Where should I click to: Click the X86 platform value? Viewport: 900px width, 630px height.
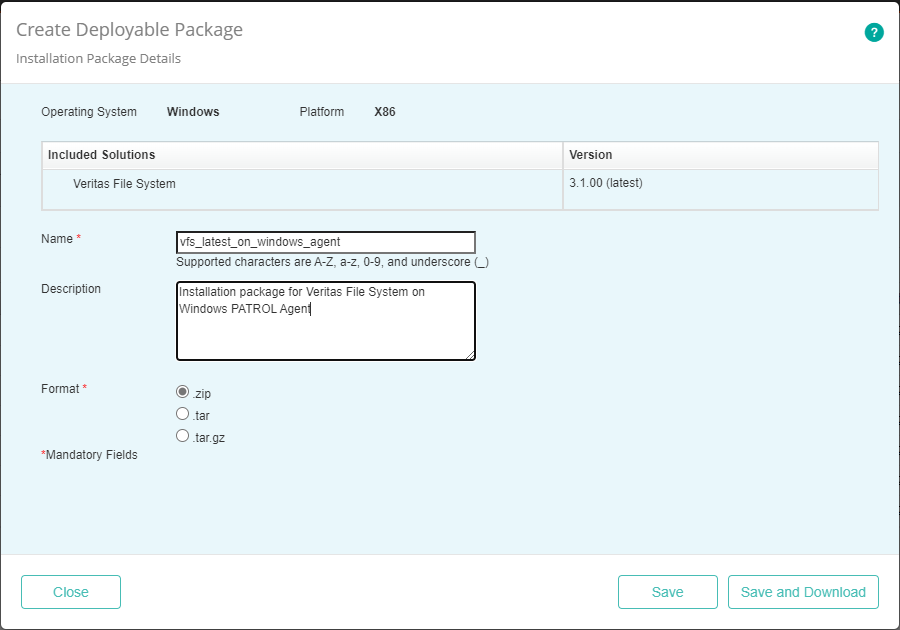[385, 112]
